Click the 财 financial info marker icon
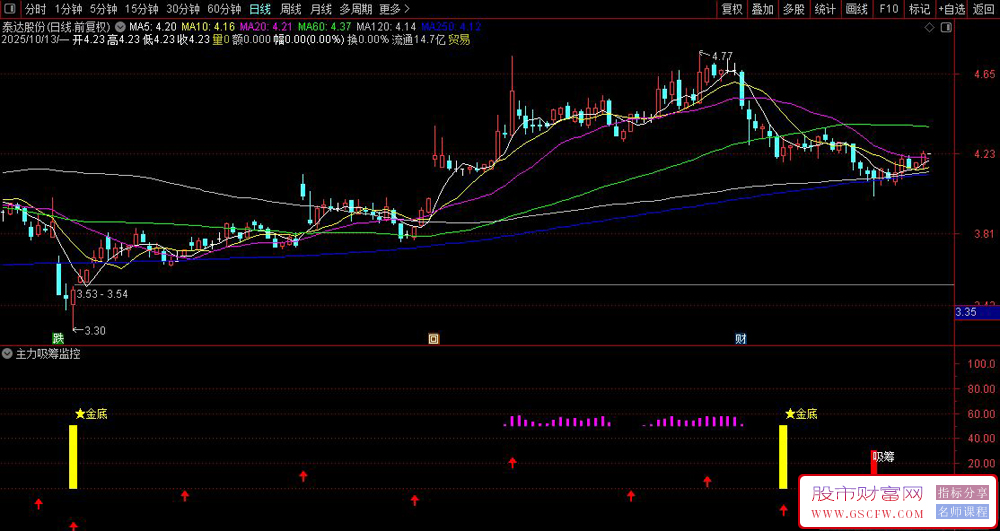The image size is (1000, 531). coord(740,338)
